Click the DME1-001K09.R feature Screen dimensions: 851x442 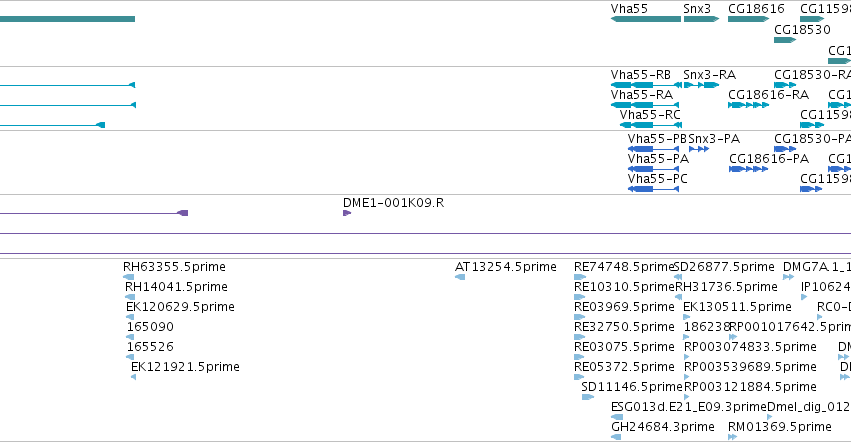[347, 213]
